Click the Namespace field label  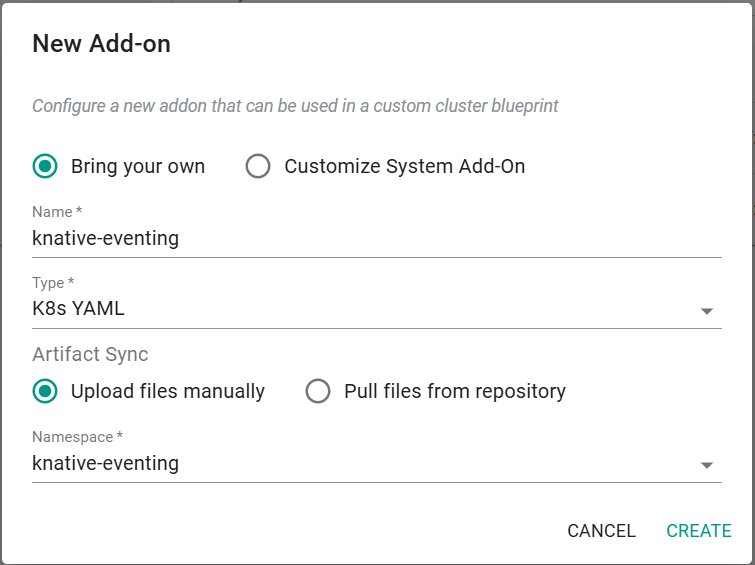(77, 437)
